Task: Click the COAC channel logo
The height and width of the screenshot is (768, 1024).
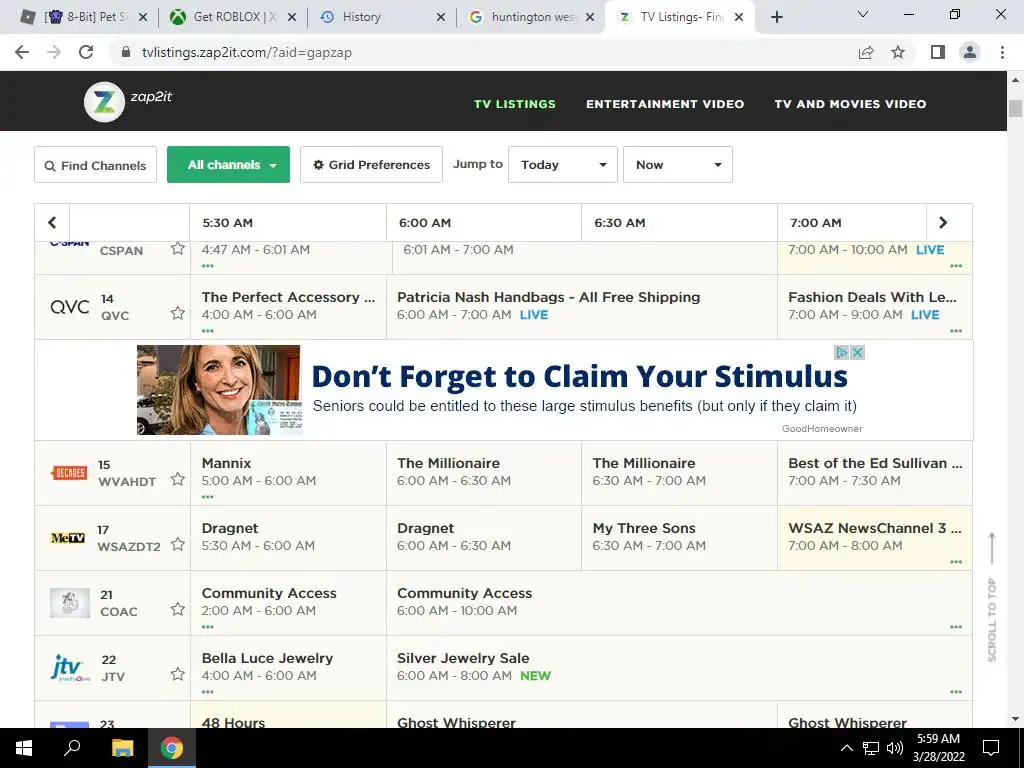Action: click(70, 603)
